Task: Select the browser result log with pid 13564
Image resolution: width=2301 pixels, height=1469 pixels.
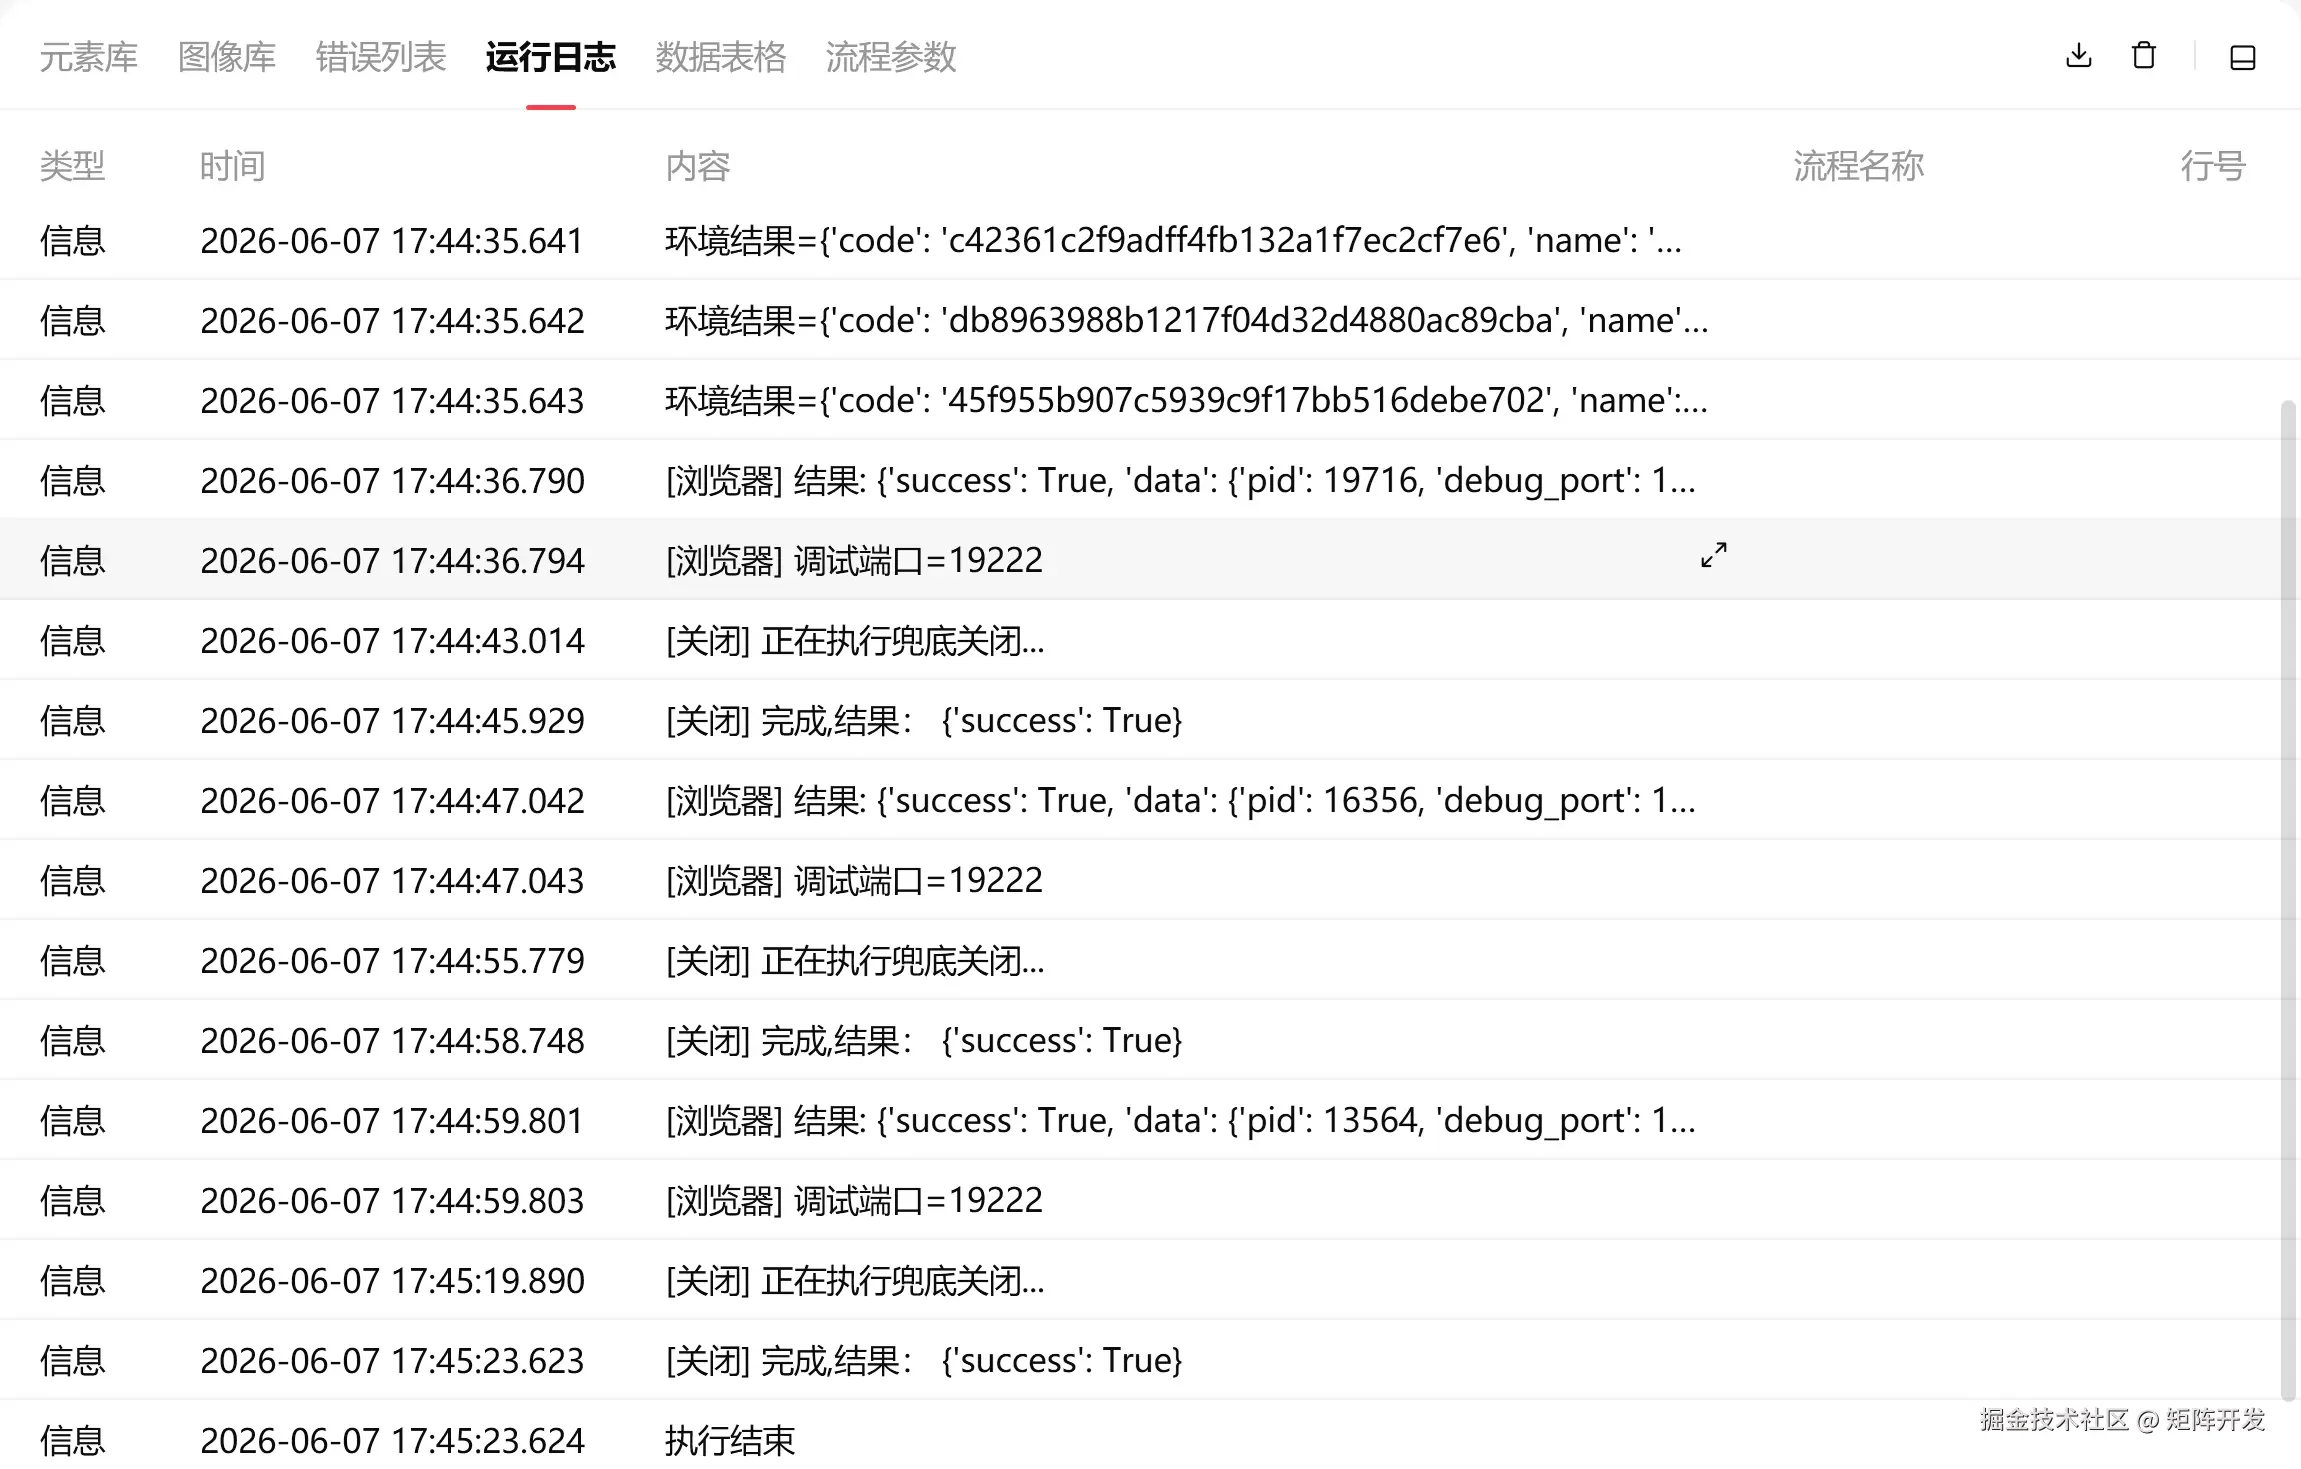Action: (x=1150, y=1120)
